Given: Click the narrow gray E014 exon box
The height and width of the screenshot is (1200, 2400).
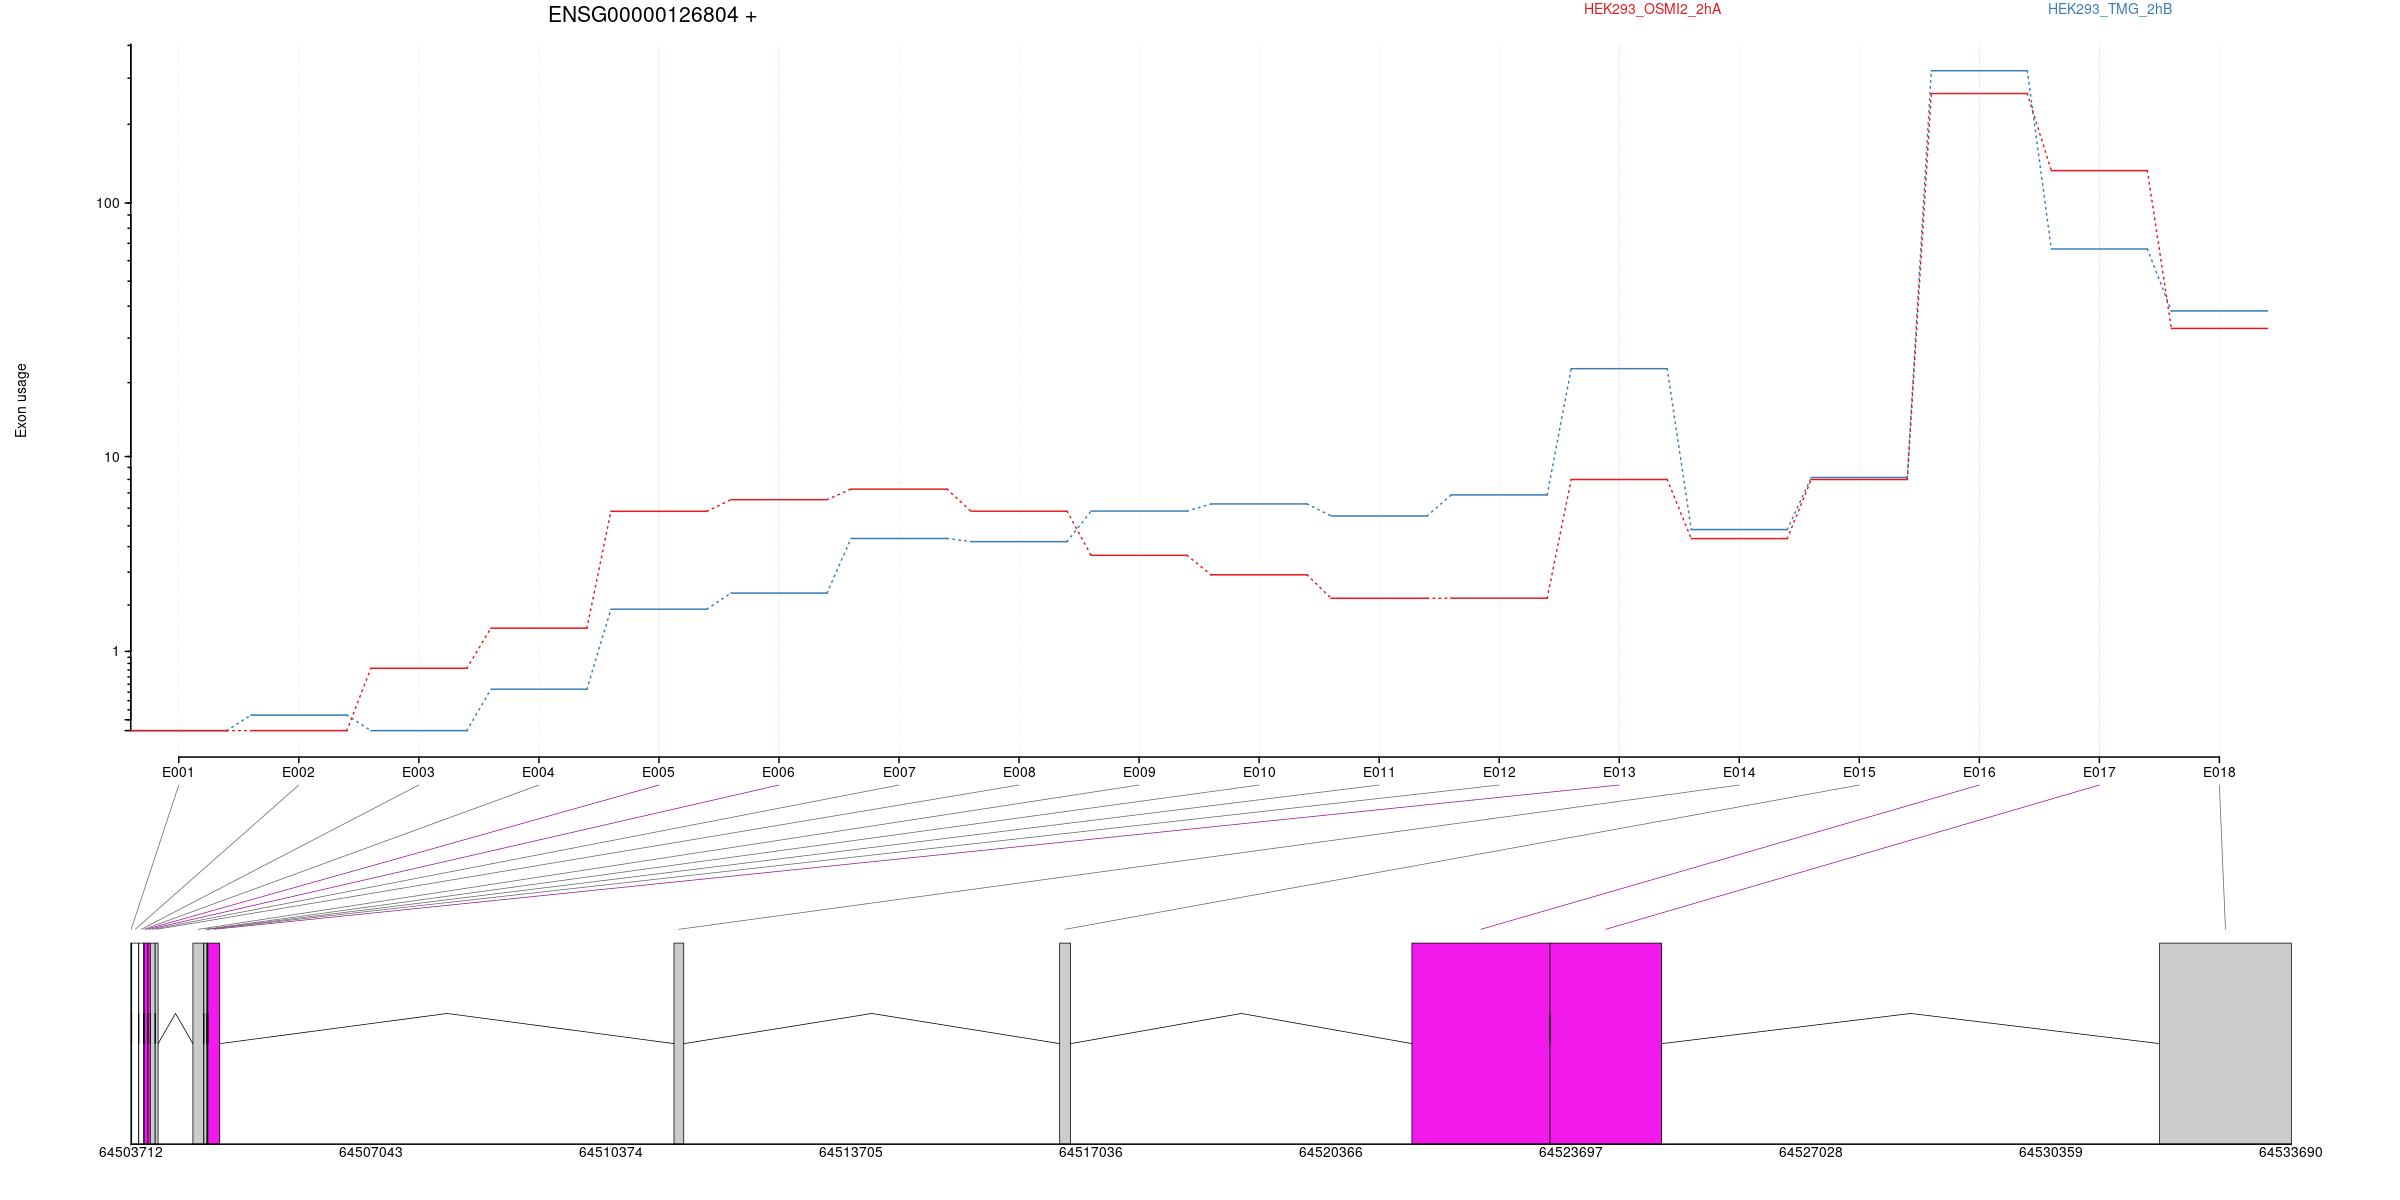Looking at the screenshot, I should pyautogui.click(x=679, y=1043).
